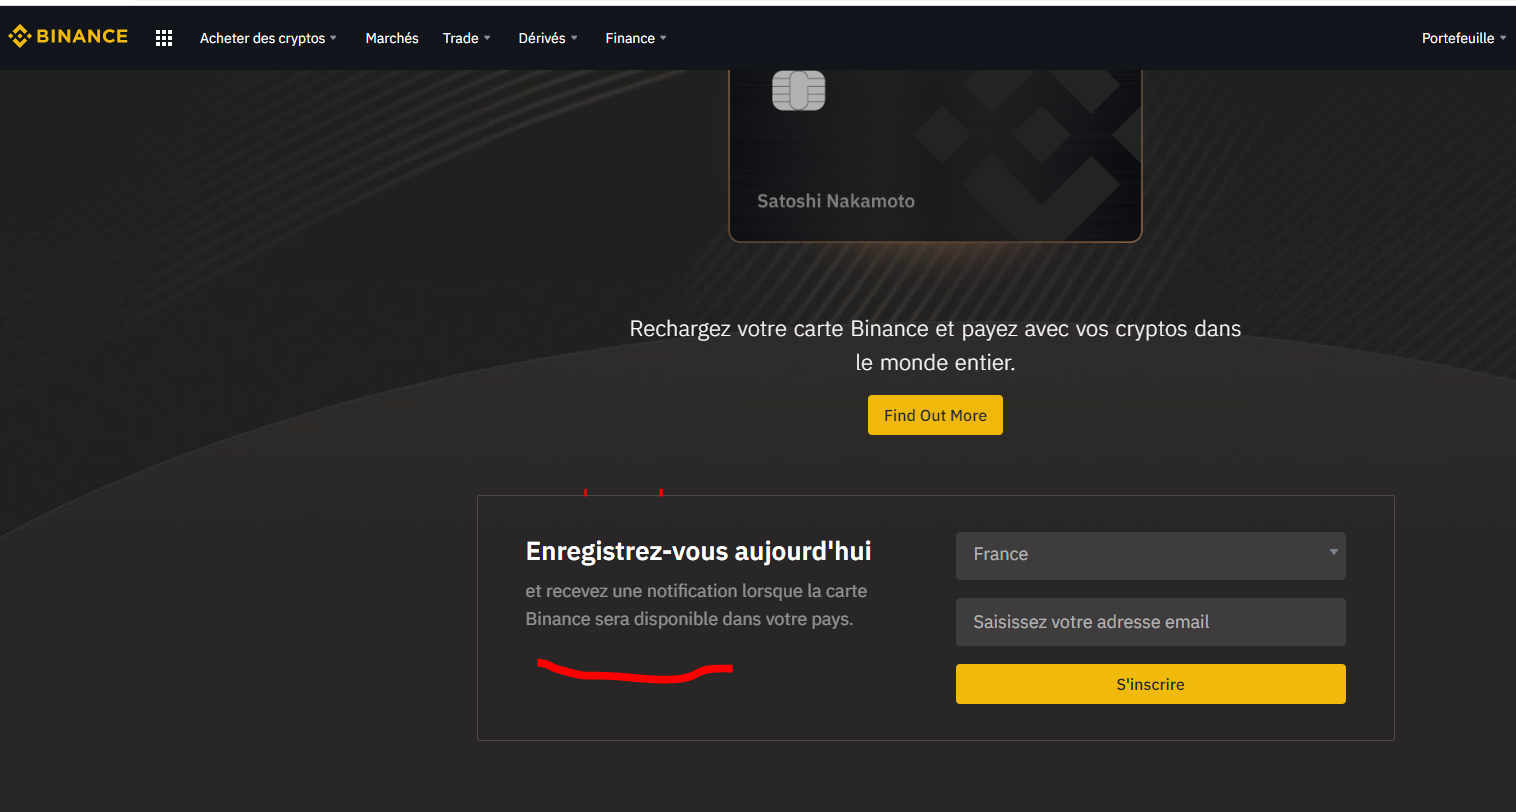Expand the Dérivés menu

click(548, 38)
